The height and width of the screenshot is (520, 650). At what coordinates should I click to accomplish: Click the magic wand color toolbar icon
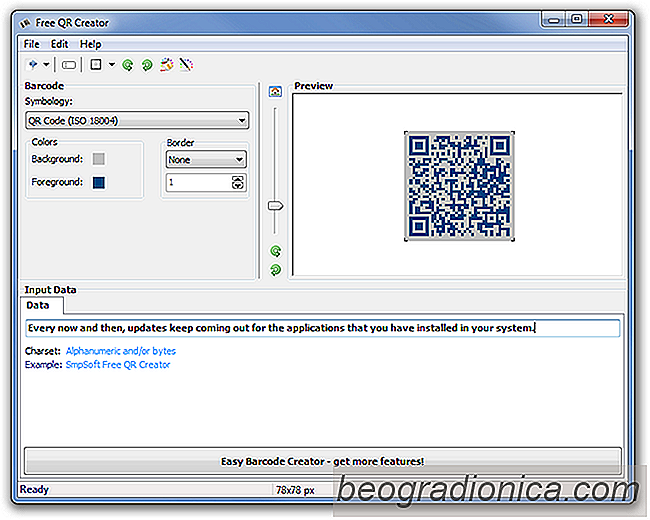click(186, 64)
